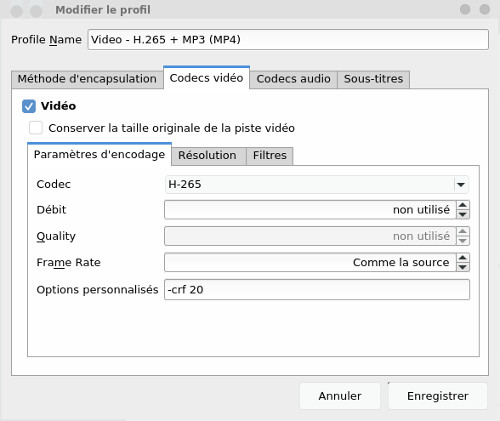Enable Conserver la taille originale checkbox

click(36, 128)
